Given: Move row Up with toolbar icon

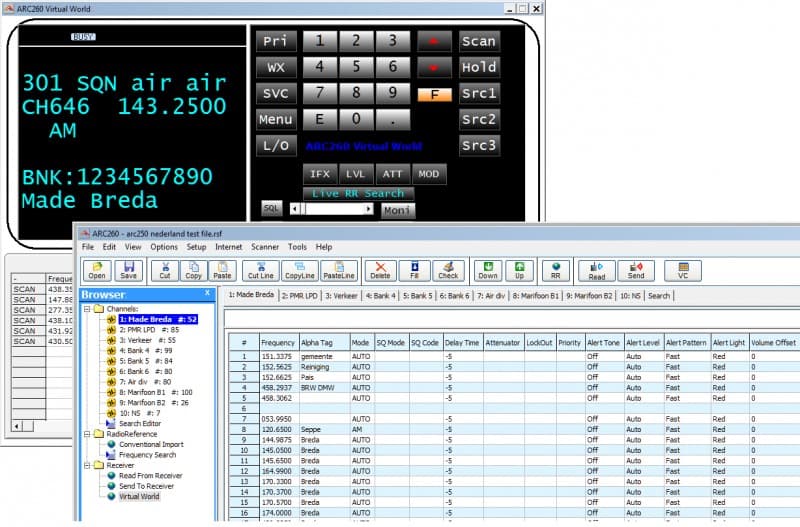Looking at the screenshot, I should pyautogui.click(x=519, y=270).
